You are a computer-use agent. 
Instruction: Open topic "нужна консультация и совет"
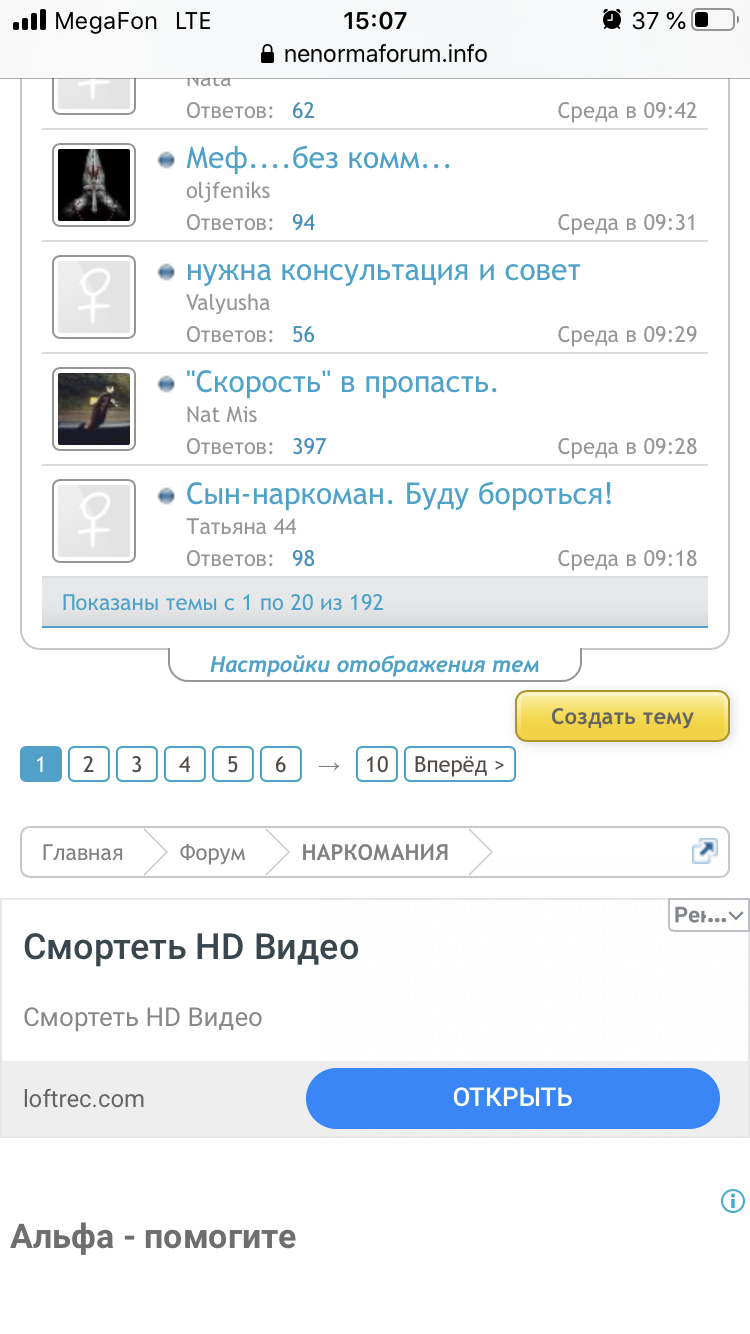click(x=383, y=271)
